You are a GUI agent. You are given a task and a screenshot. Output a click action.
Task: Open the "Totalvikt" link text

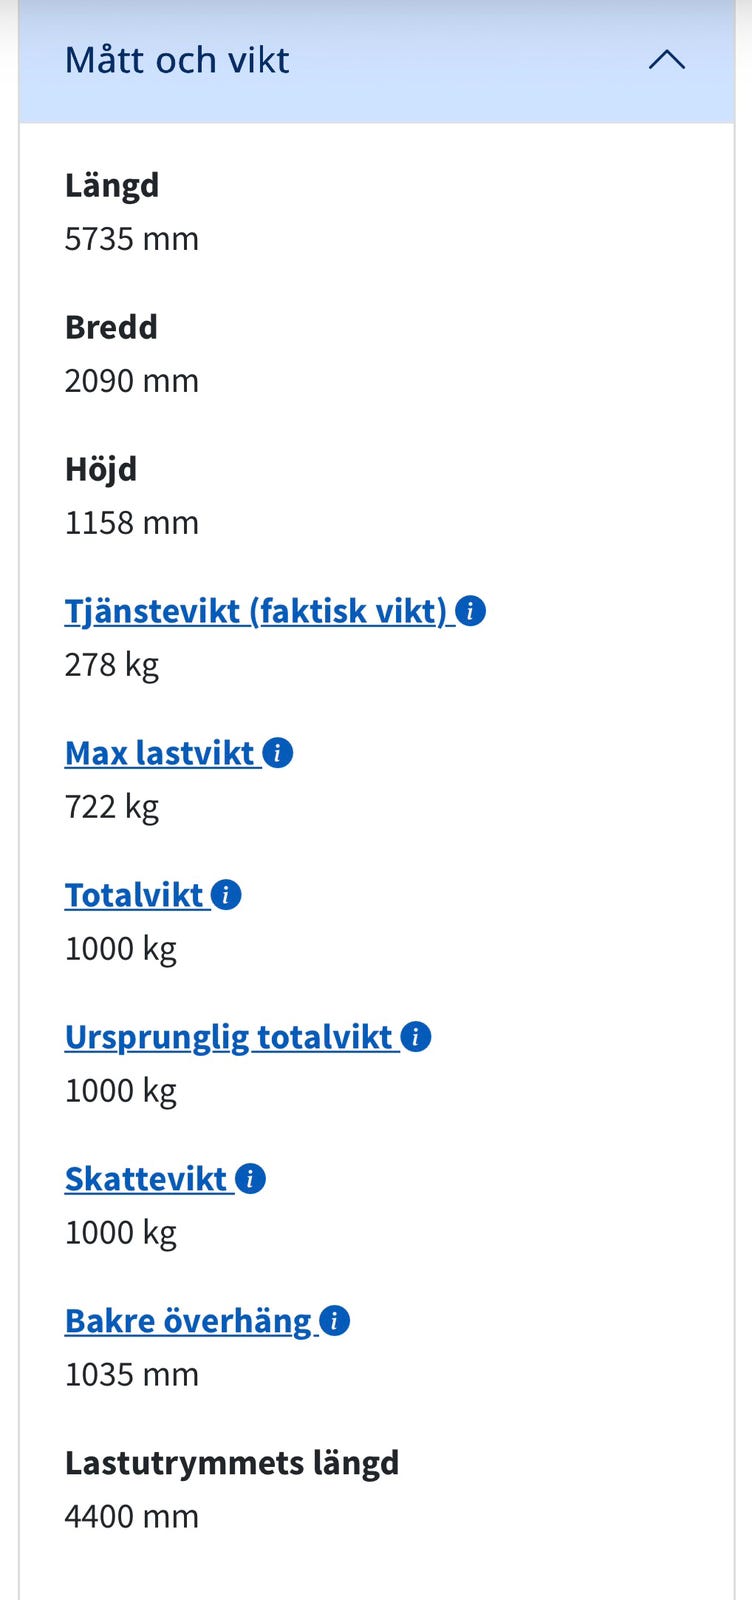(x=134, y=895)
